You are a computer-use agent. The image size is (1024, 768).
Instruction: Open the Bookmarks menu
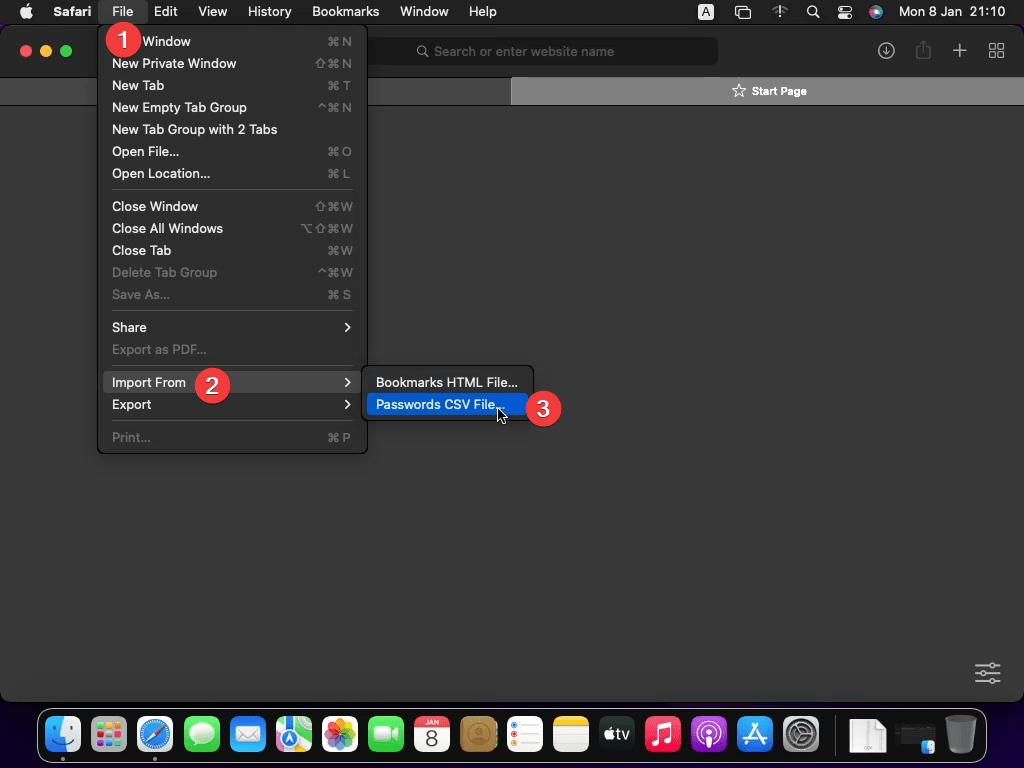coord(345,12)
